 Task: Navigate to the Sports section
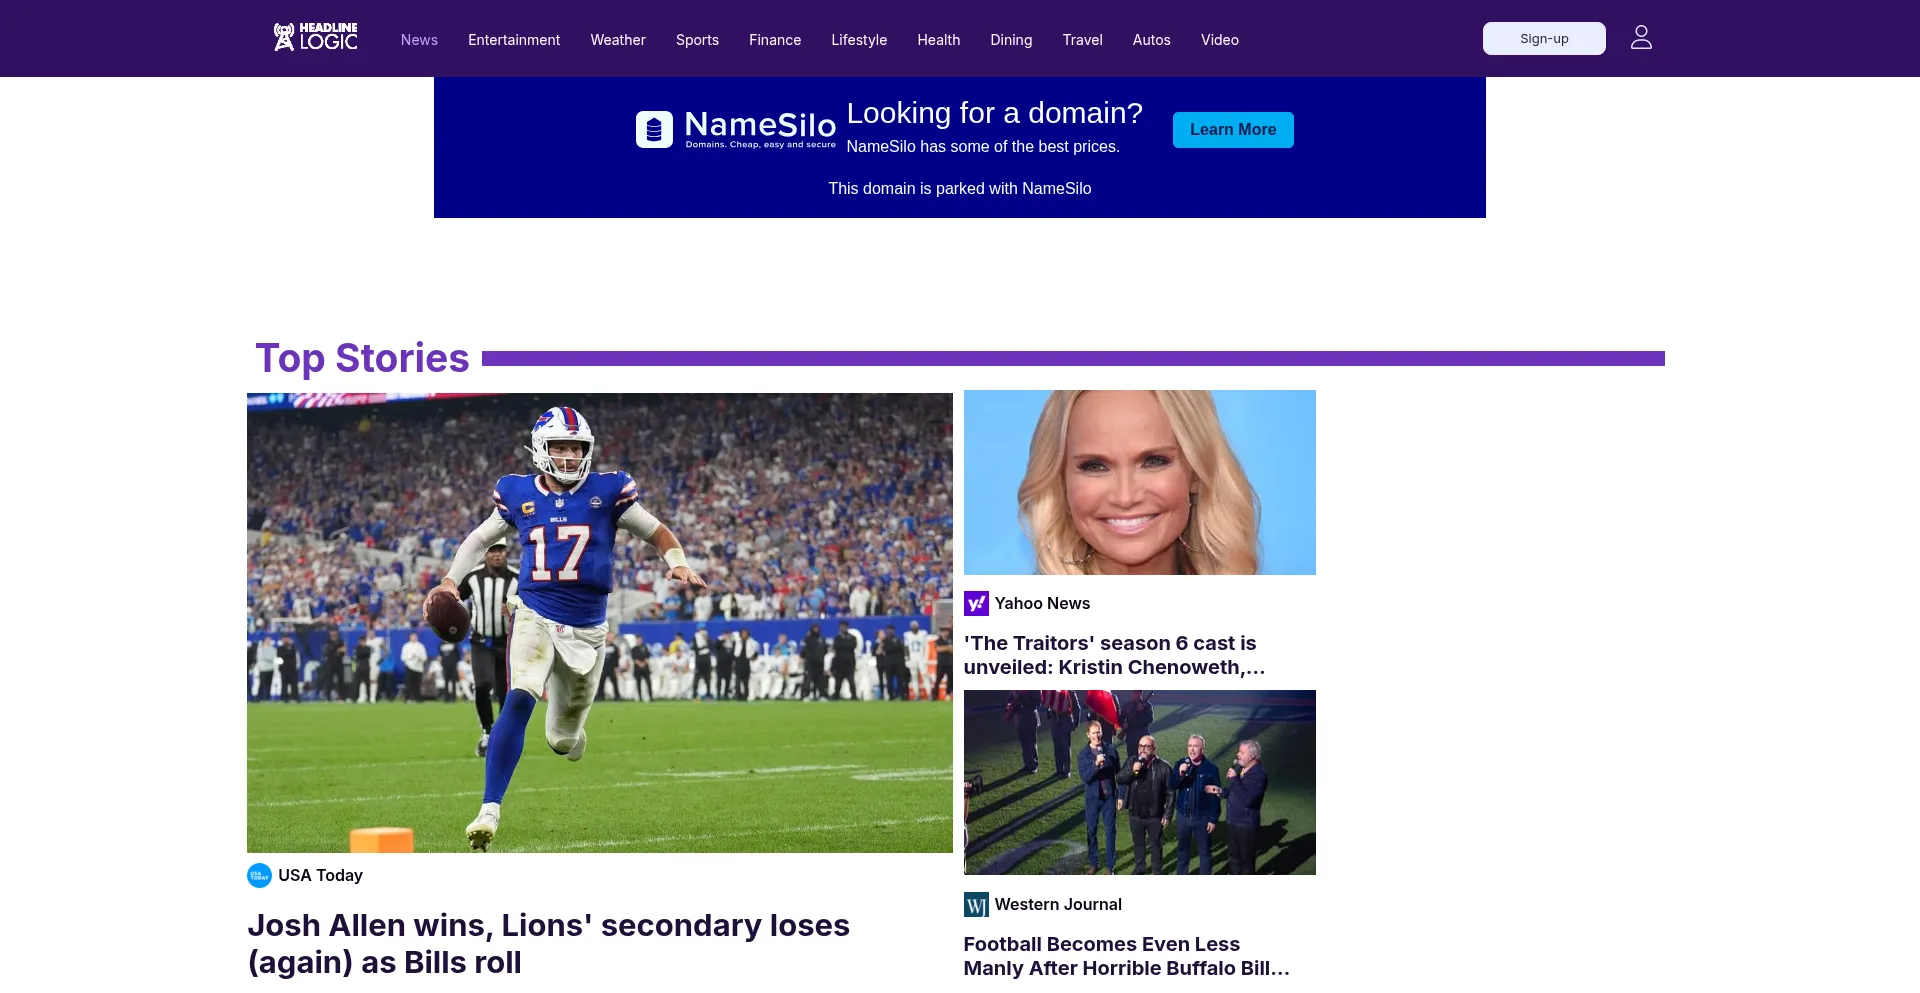click(x=697, y=40)
